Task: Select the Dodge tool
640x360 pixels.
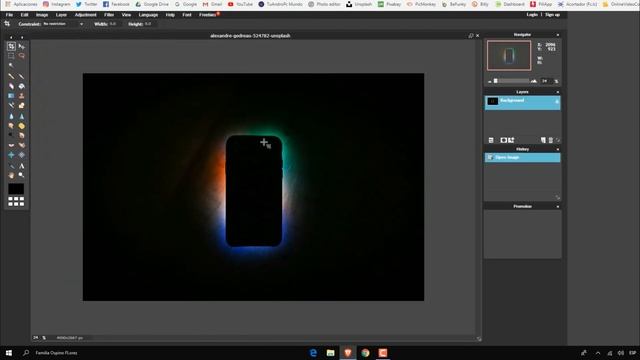Action: click(11, 136)
